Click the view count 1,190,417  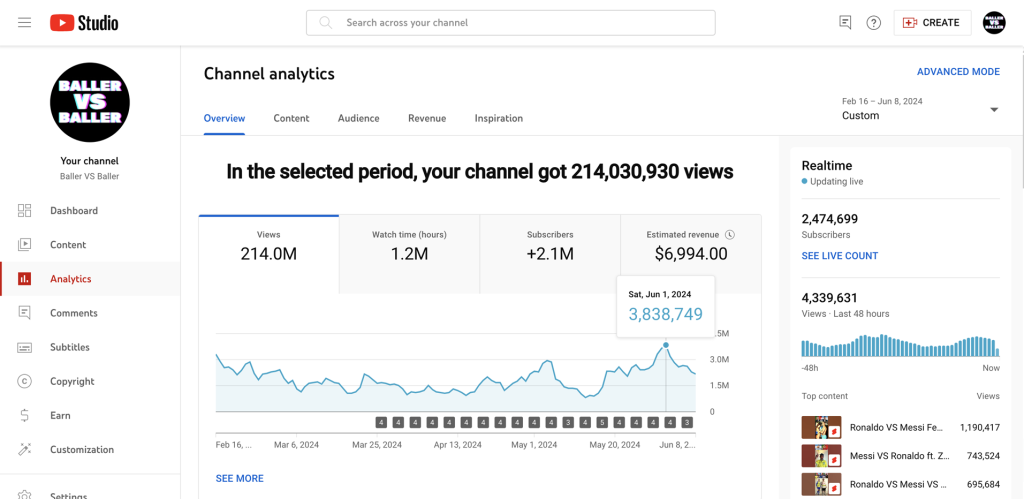click(980, 428)
